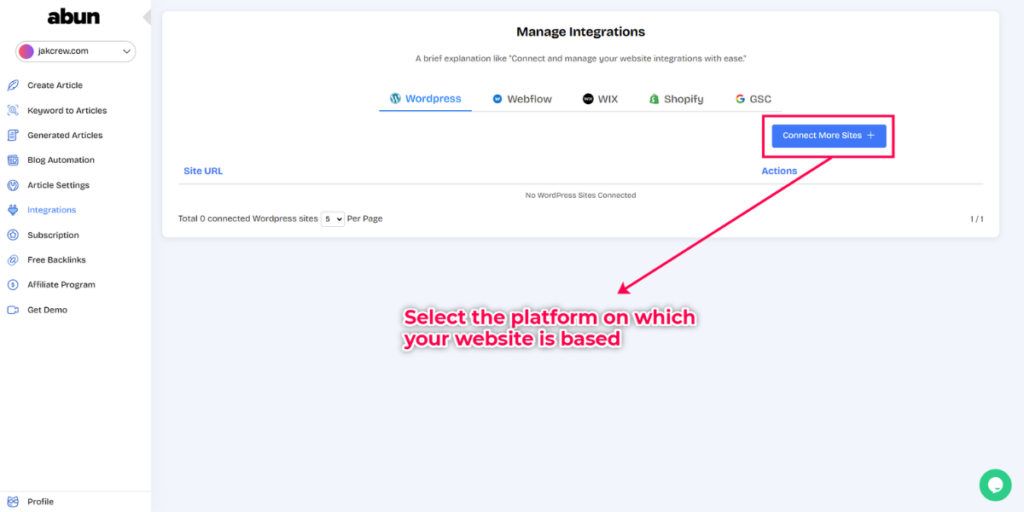Go to Generated Articles

65,135
